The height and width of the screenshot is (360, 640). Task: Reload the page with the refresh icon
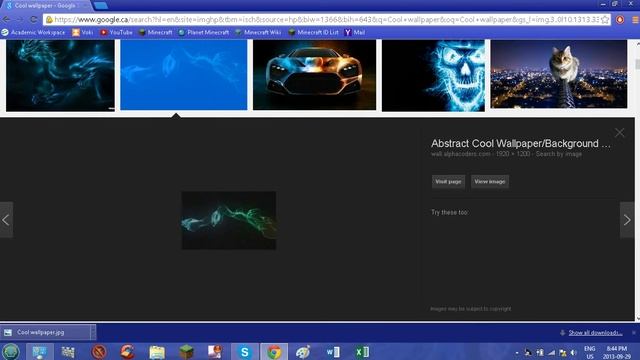pyautogui.click(x=33, y=19)
